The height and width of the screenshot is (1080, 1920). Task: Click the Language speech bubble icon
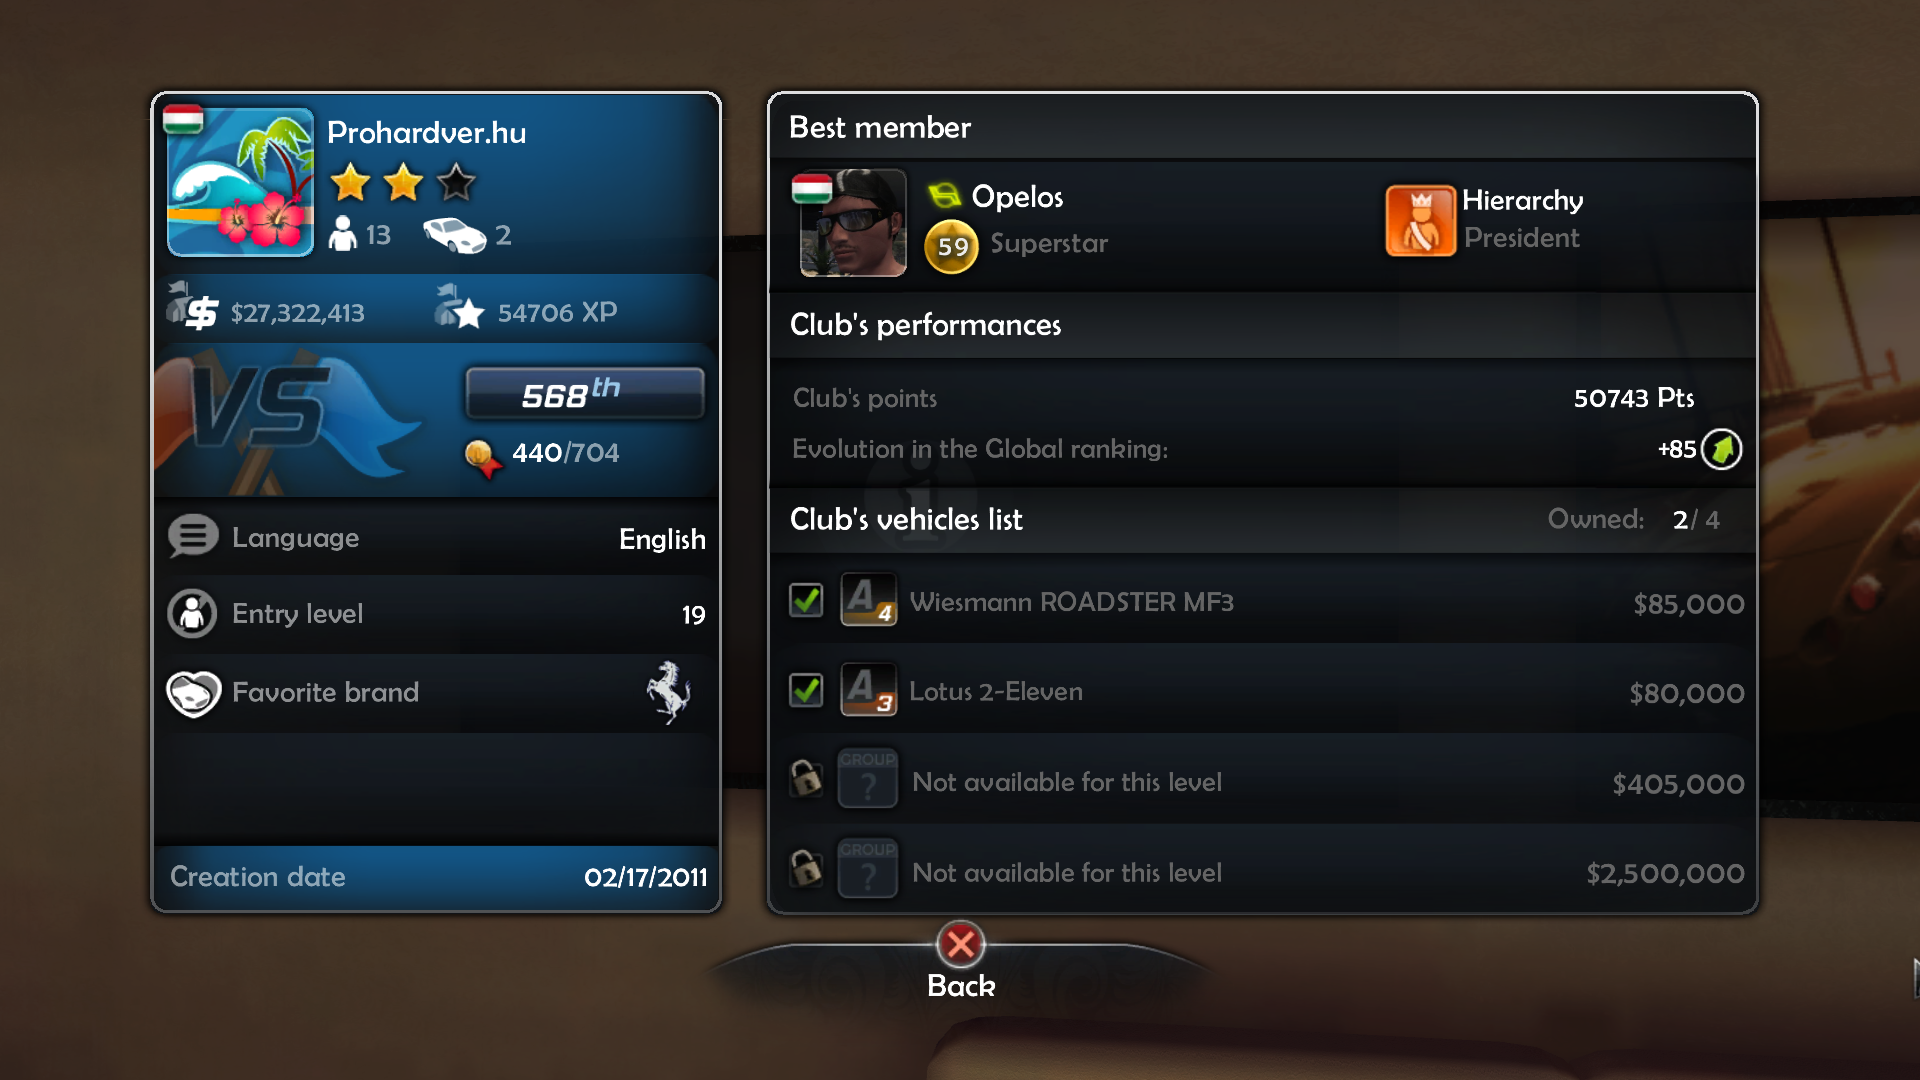coord(193,537)
